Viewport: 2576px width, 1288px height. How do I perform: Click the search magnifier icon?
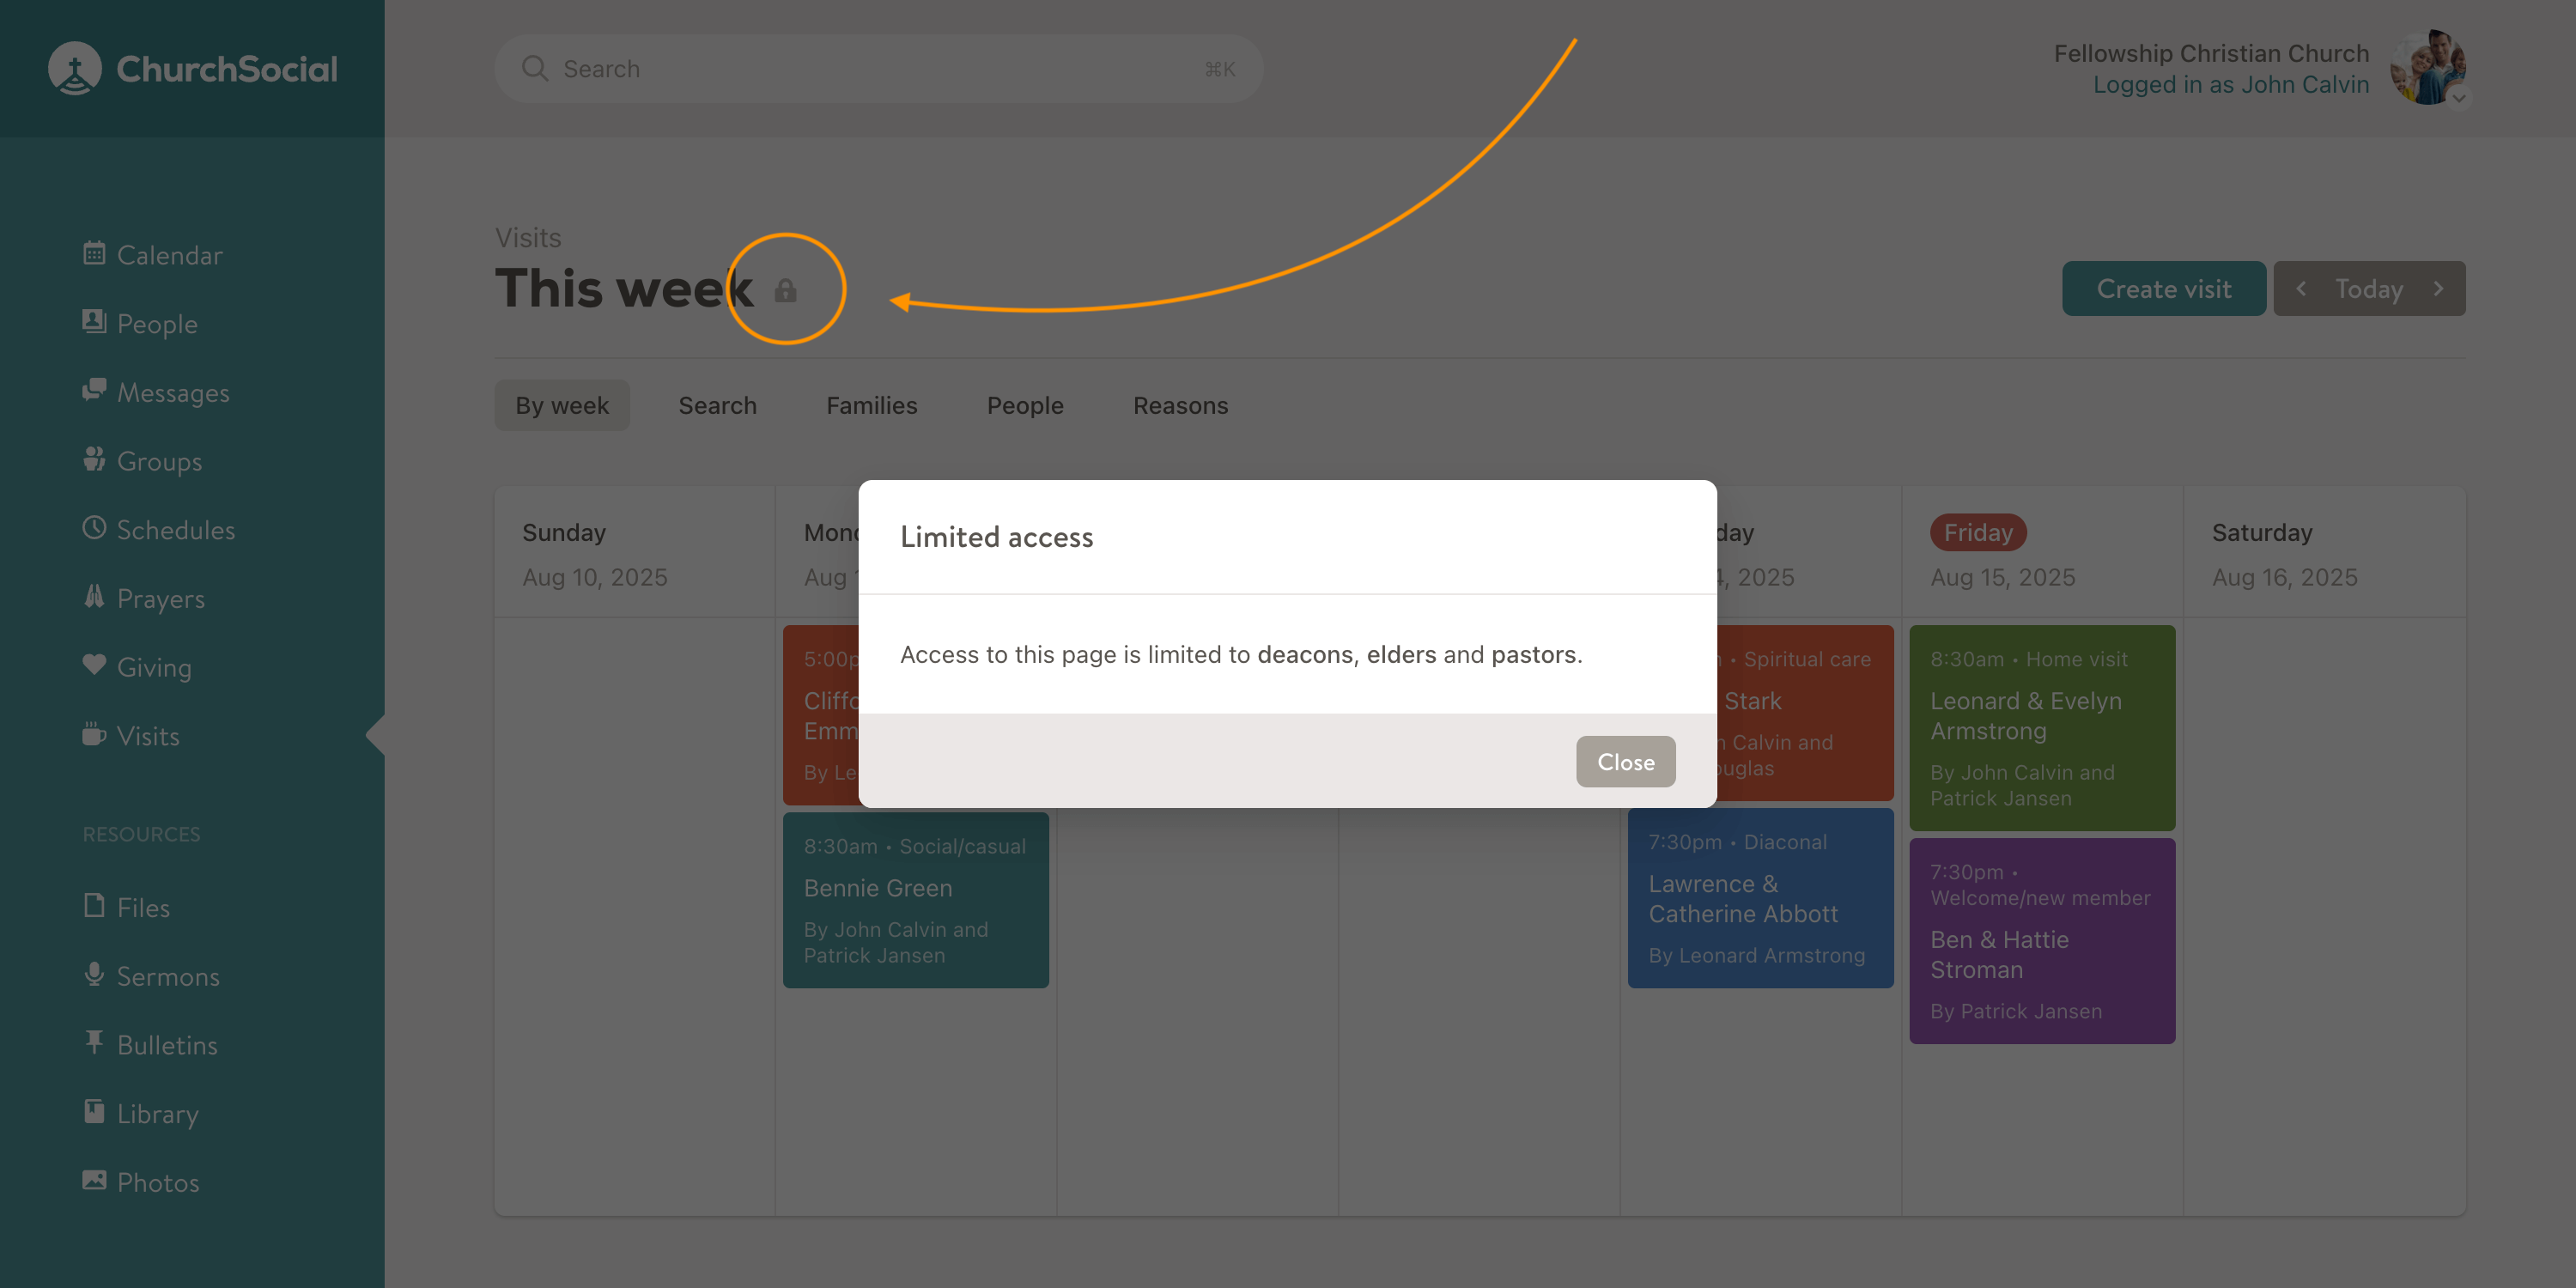click(x=535, y=68)
